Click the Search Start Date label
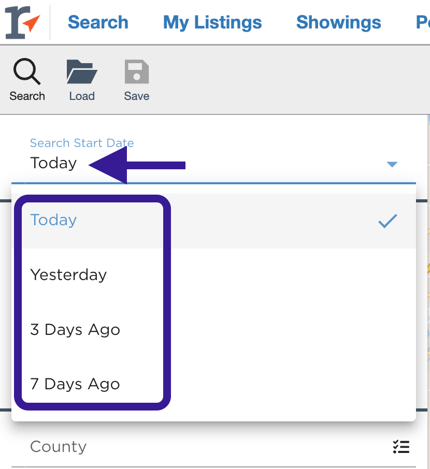The height and width of the screenshot is (469, 430). point(82,143)
